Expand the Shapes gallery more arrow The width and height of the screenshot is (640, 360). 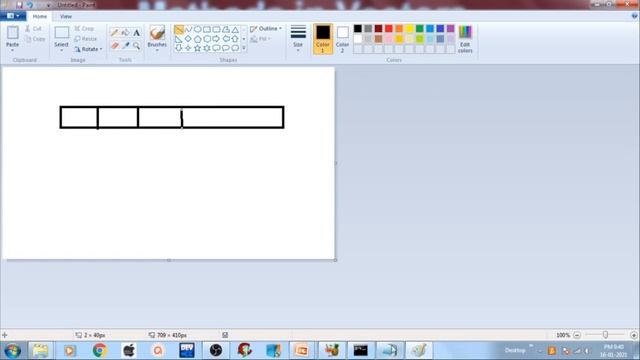[x=244, y=48]
